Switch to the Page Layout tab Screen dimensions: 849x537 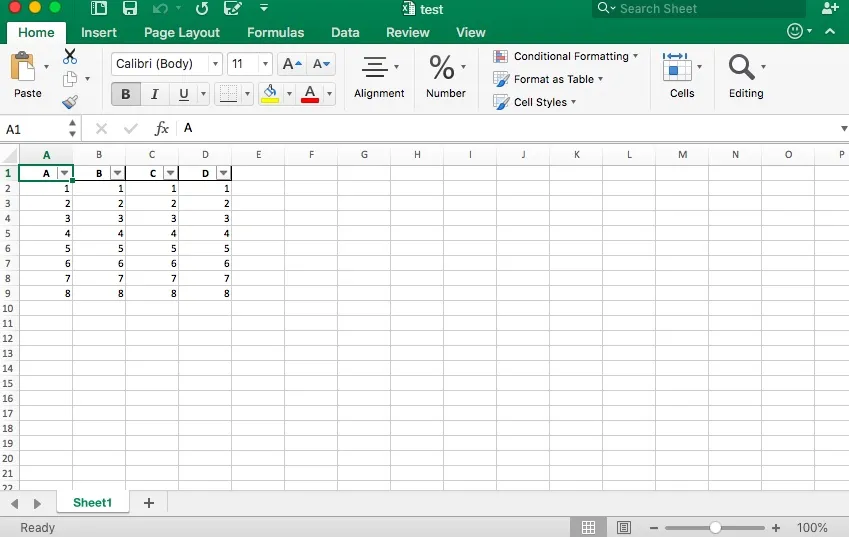[182, 32]
